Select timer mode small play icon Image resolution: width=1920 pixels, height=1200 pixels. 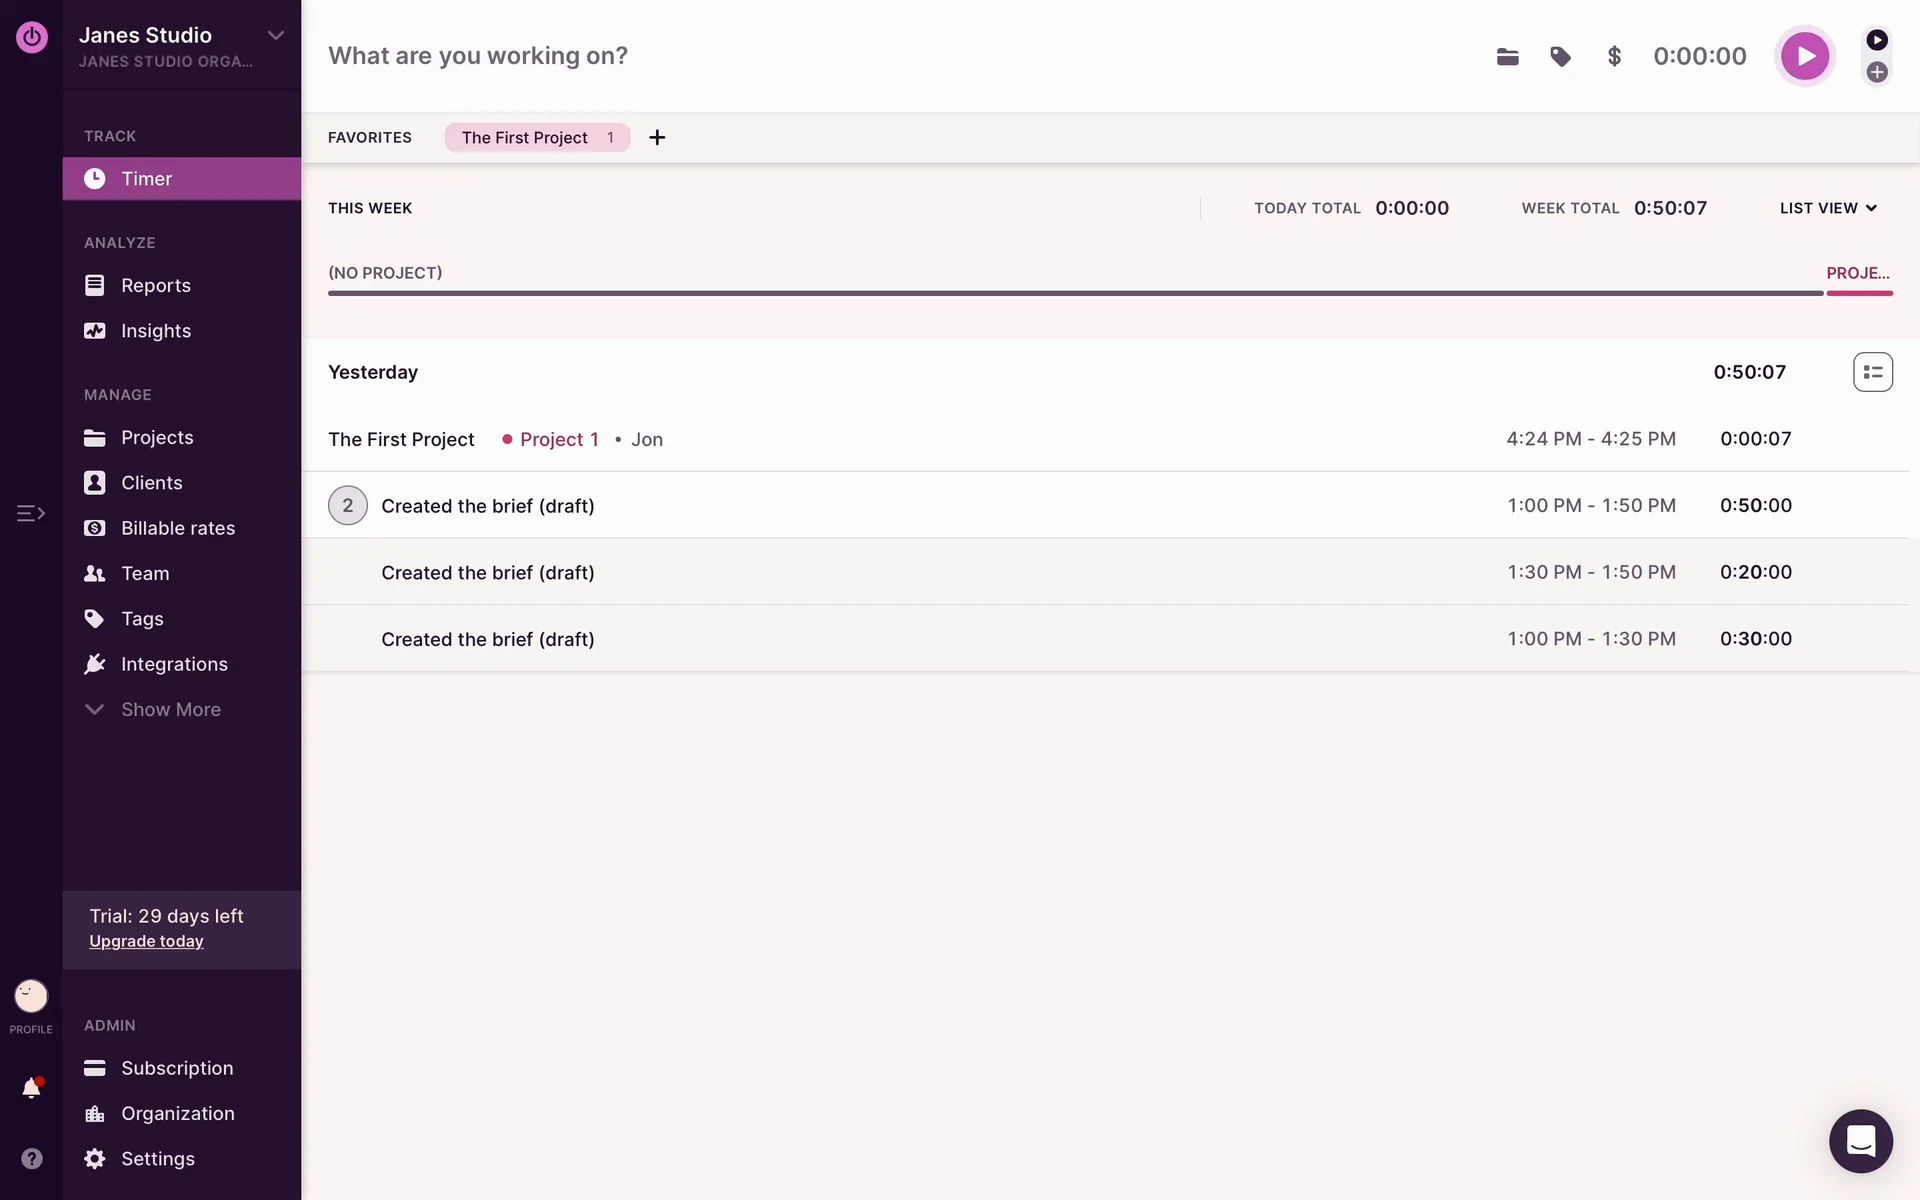1877,40
